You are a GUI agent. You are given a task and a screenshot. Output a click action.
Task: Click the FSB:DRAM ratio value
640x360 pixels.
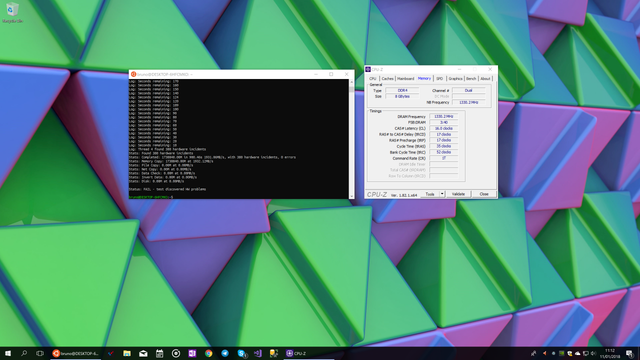[x=444, y=122]
